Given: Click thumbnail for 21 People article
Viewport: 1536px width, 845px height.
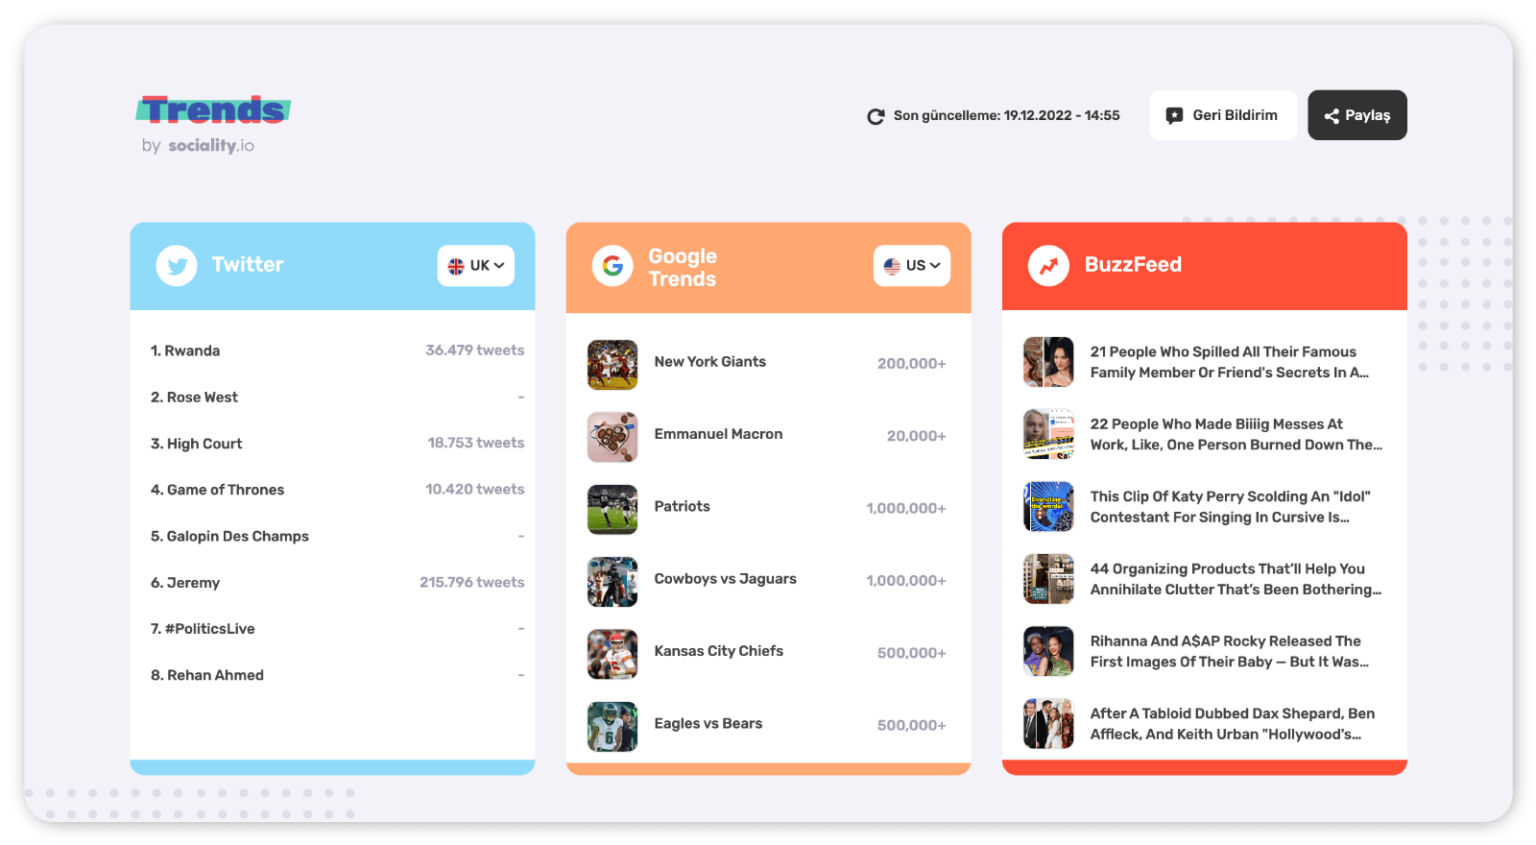Looking at the screenshot, I should click(1048, 362).
